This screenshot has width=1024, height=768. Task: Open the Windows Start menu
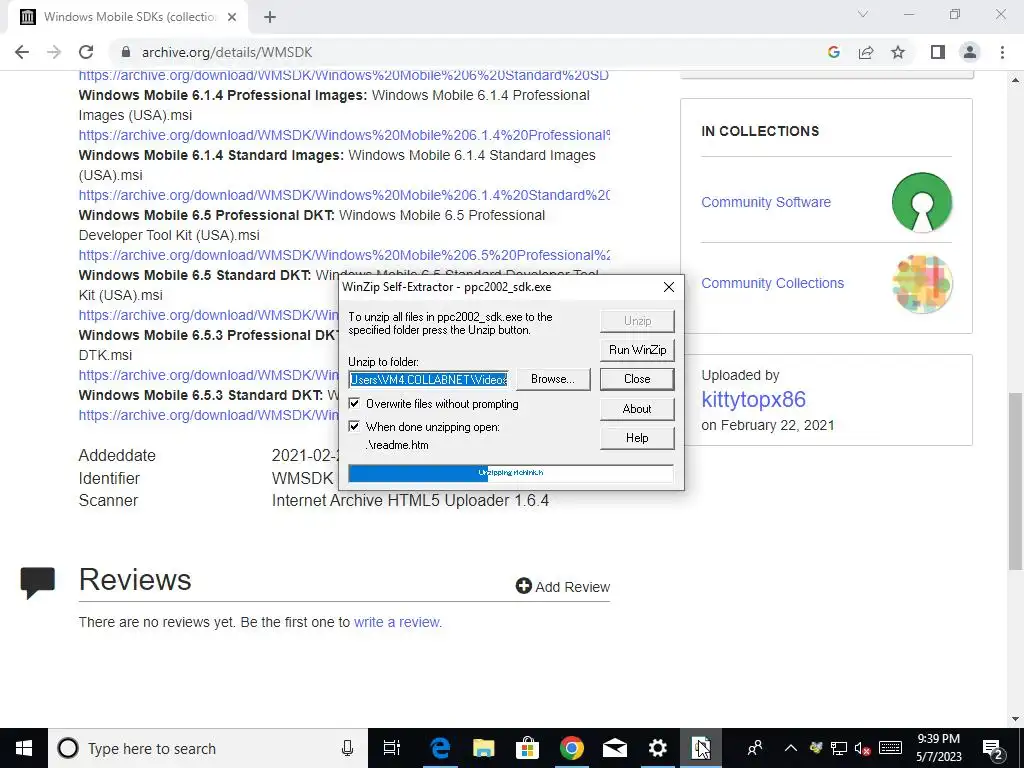coord(24,748)
